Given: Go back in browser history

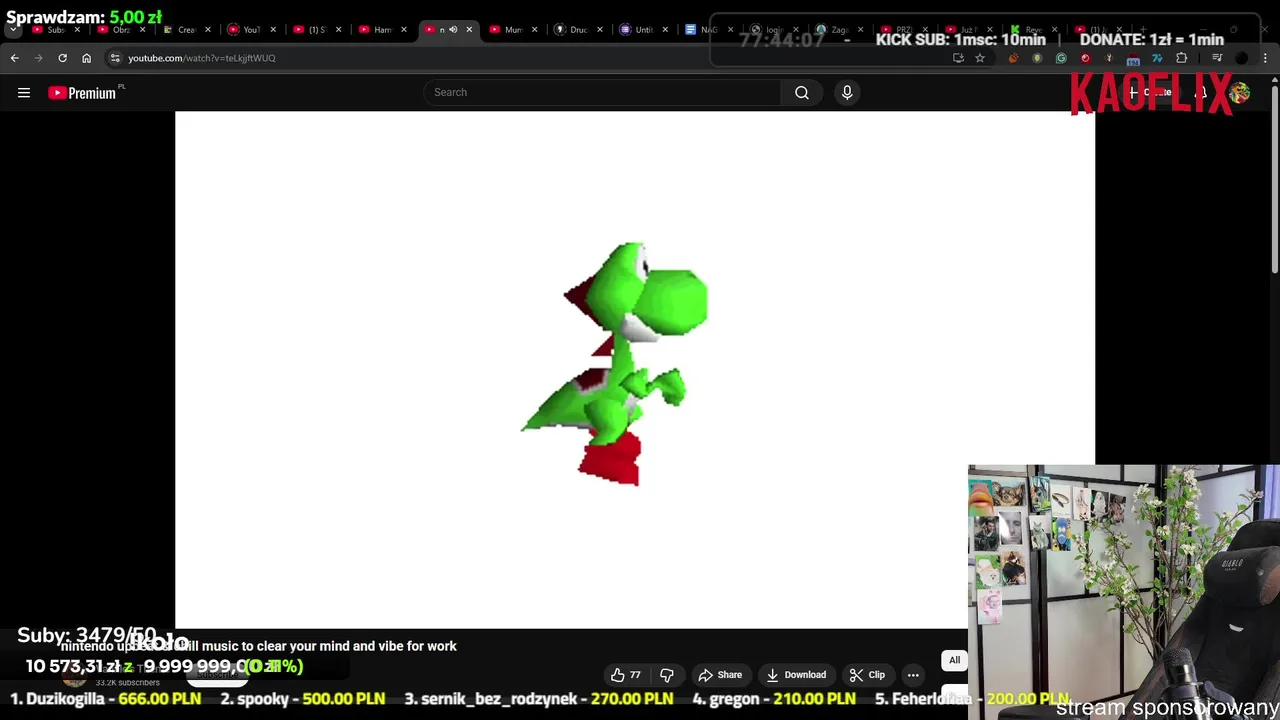Looking at the screenshot, I should coord(15,58).
